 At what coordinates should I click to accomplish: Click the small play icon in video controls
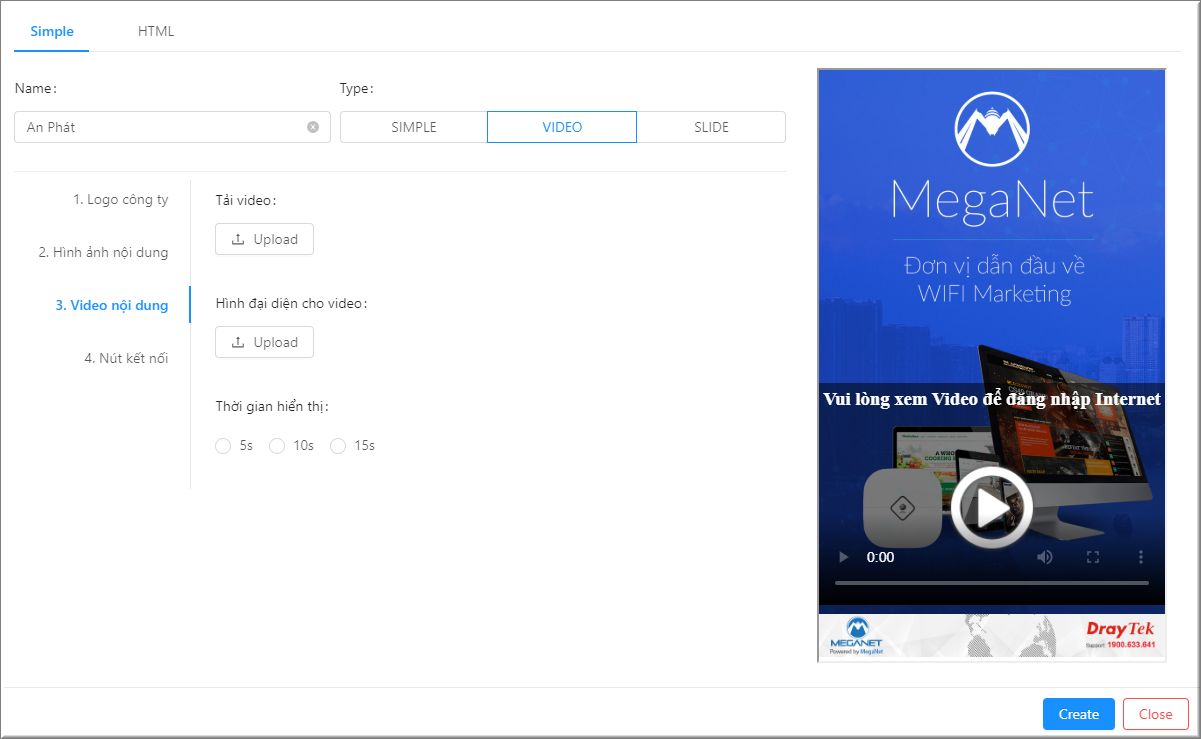click(843, 557)
